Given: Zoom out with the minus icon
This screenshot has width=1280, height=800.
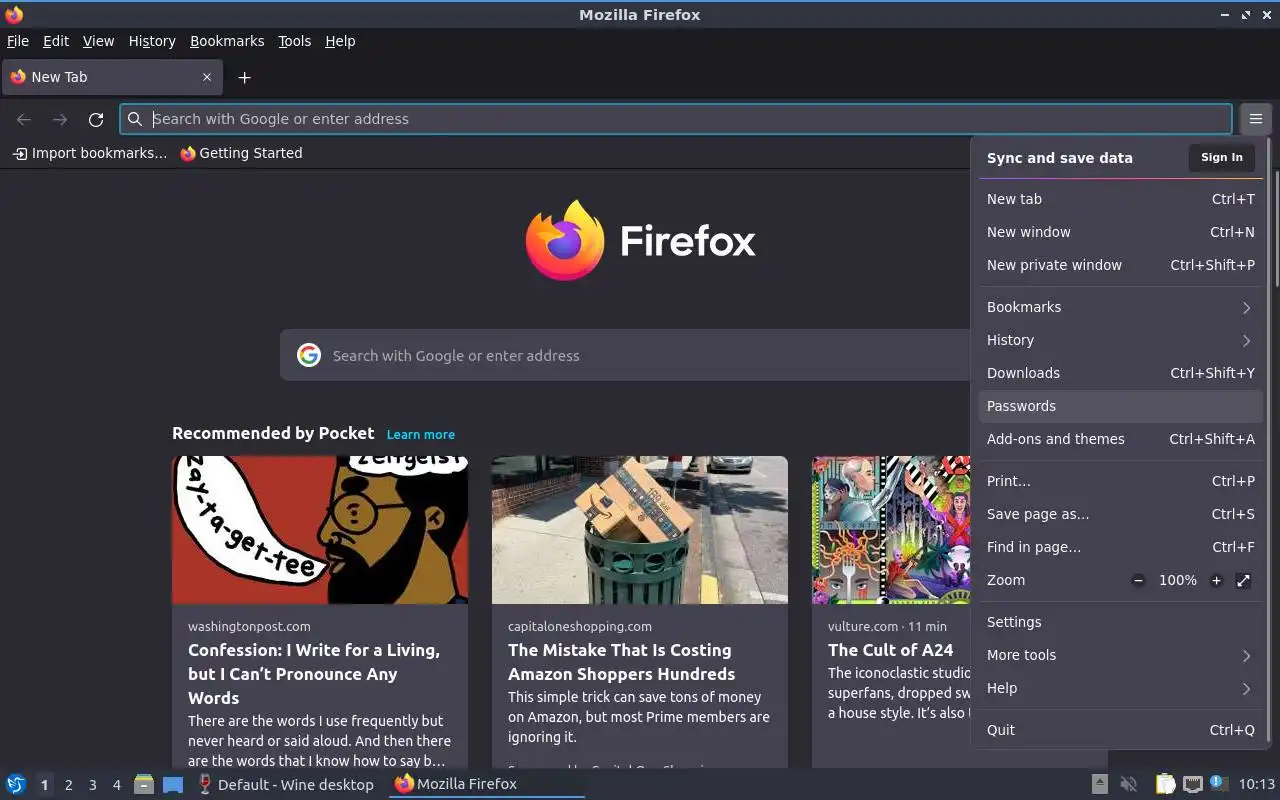Looking at the screenshot, I should click(1138, 580).
